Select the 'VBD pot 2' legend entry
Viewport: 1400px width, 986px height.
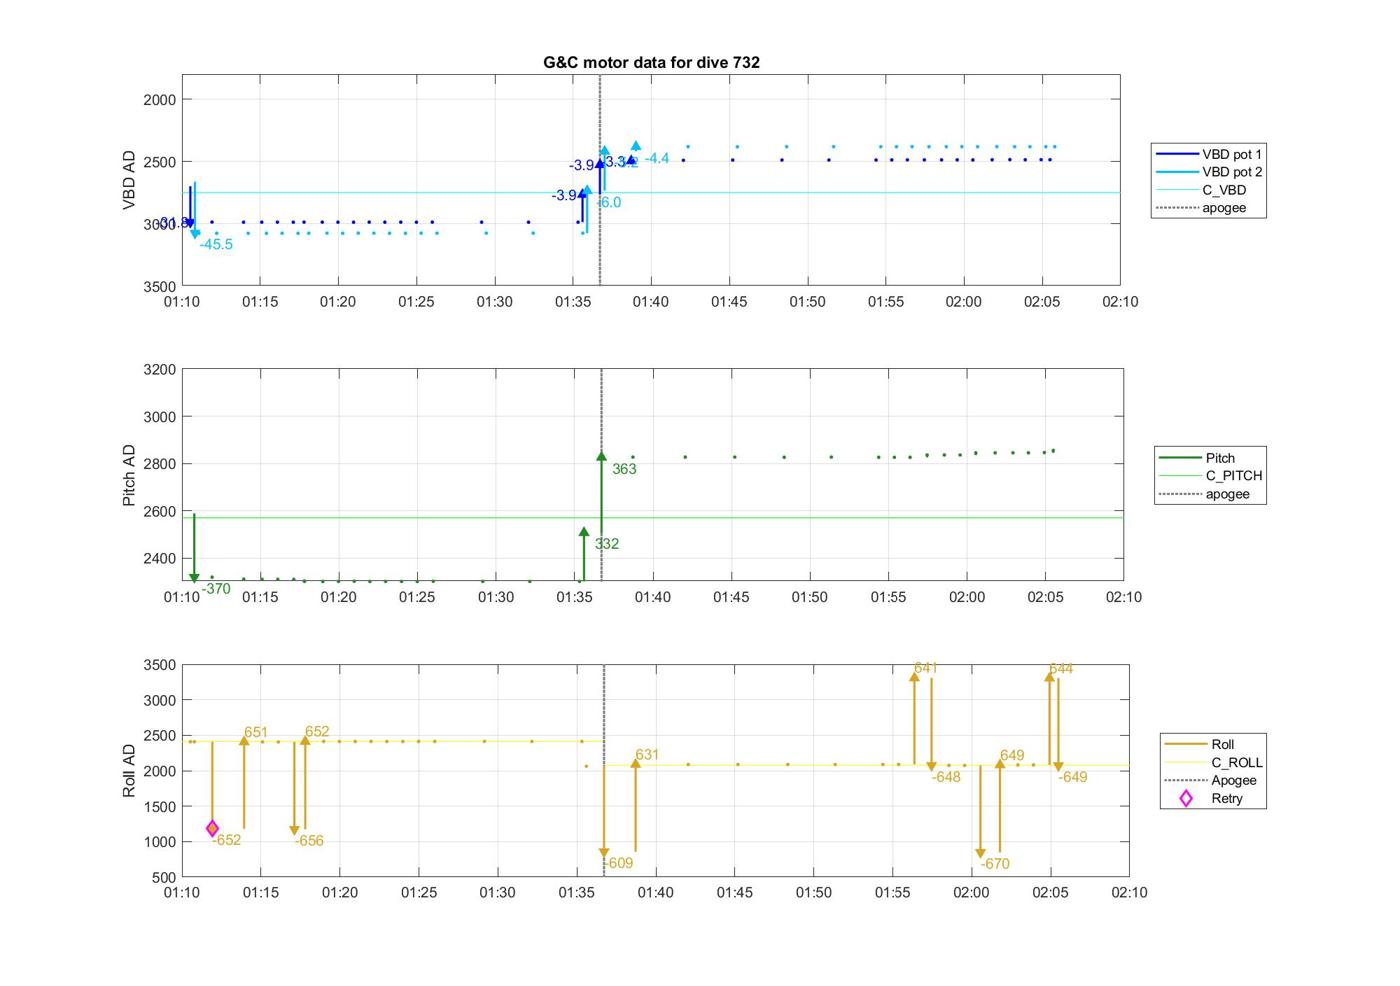[x=1209, y=172]
